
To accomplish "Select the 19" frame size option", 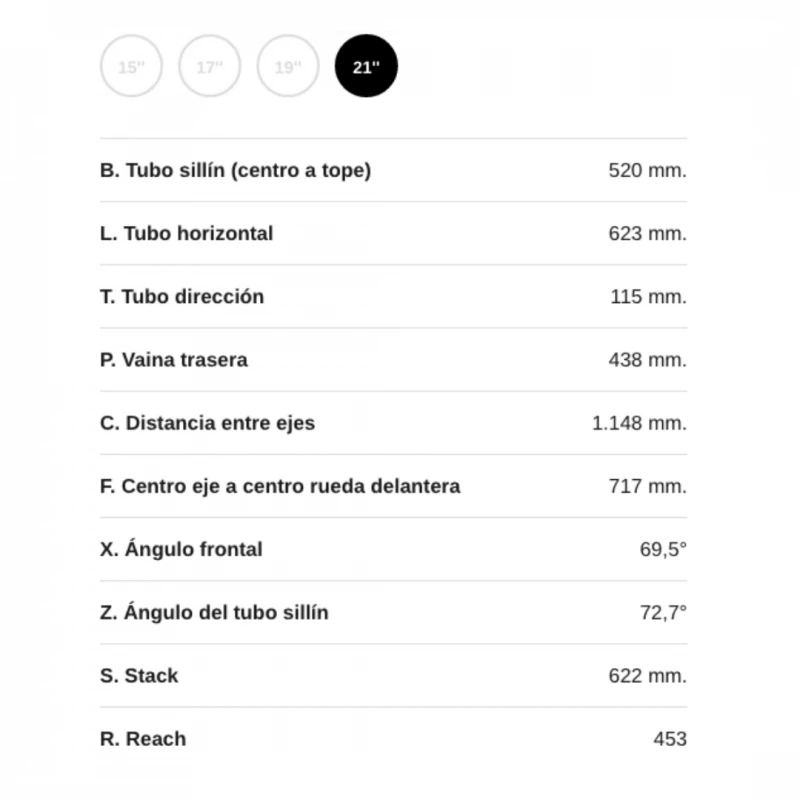I will (288, 67).
